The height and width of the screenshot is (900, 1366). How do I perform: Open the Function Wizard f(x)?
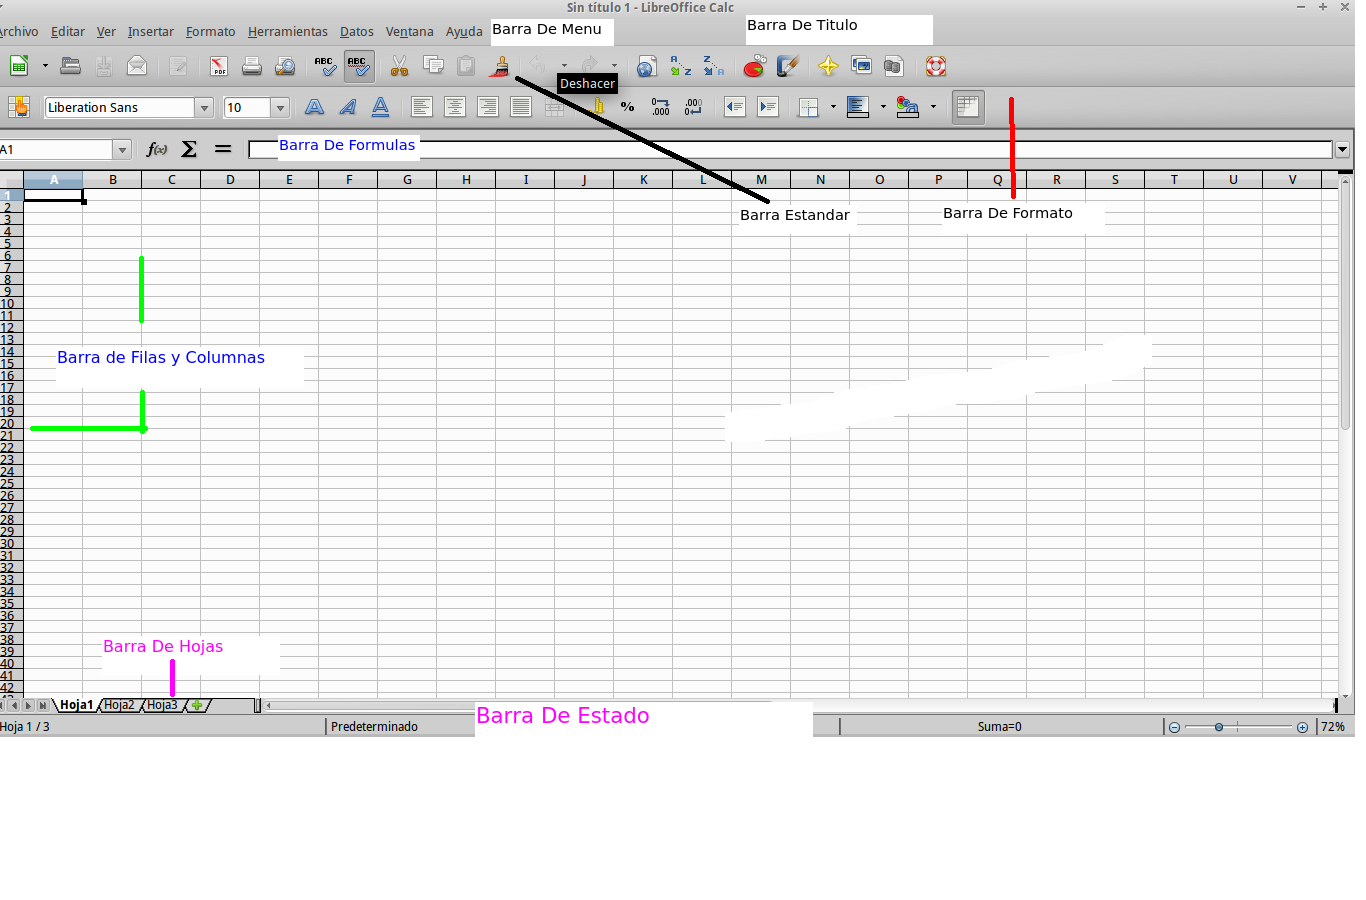(156, 148)
